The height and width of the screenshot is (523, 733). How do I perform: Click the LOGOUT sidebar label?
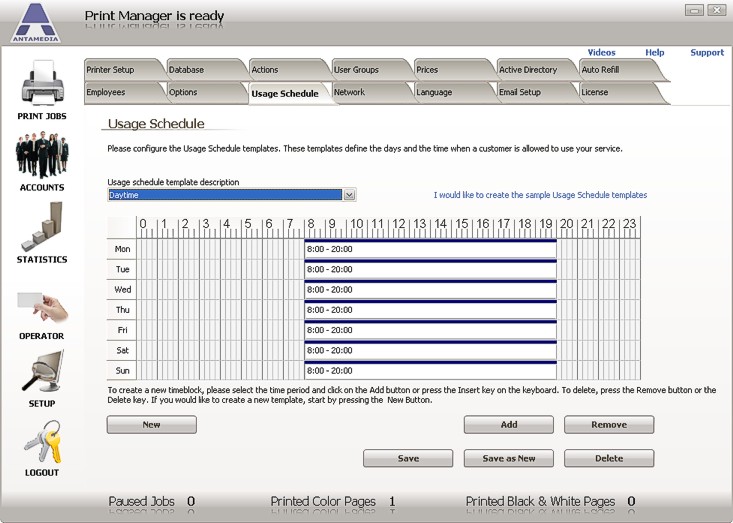[42, 473]
